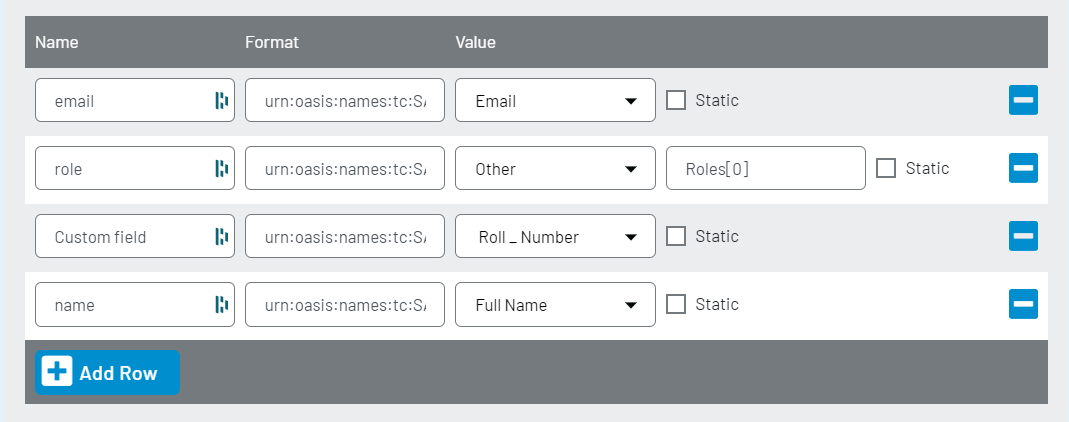The width and height of the screenshot is (1069, 422).
Task: Click the icon inside the Custom field box
Action: pos(222,237)
